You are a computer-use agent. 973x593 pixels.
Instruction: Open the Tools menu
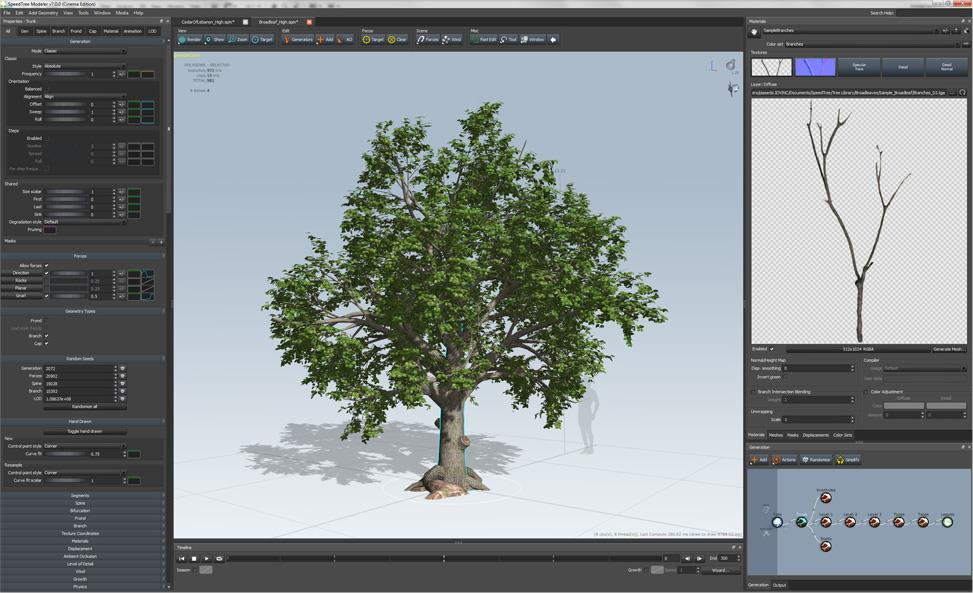click(x=83, y=12)
